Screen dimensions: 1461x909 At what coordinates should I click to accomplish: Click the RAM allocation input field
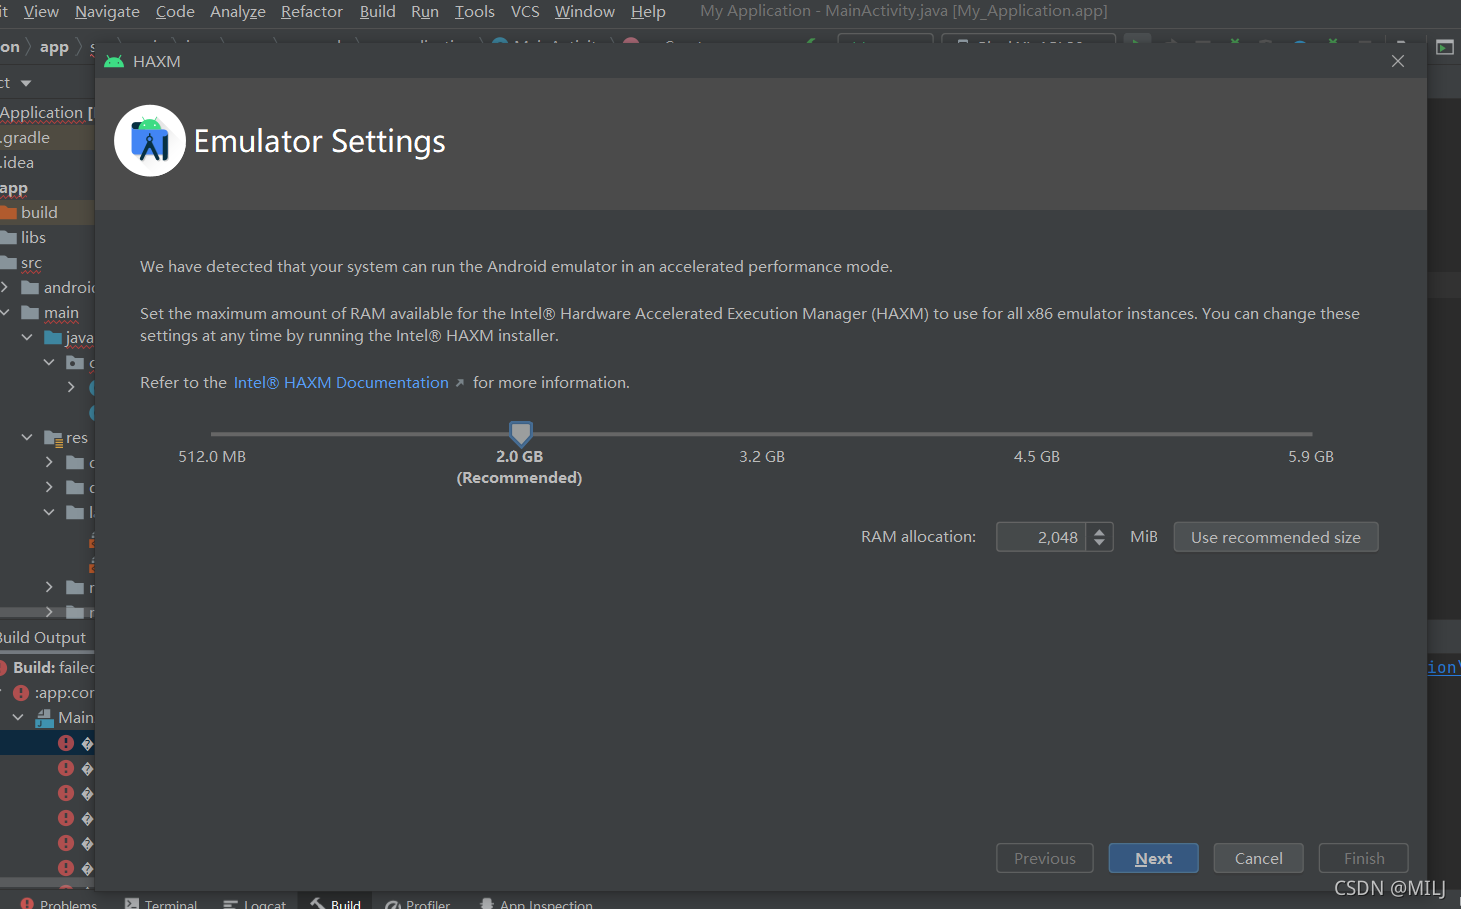[1041, 537]
